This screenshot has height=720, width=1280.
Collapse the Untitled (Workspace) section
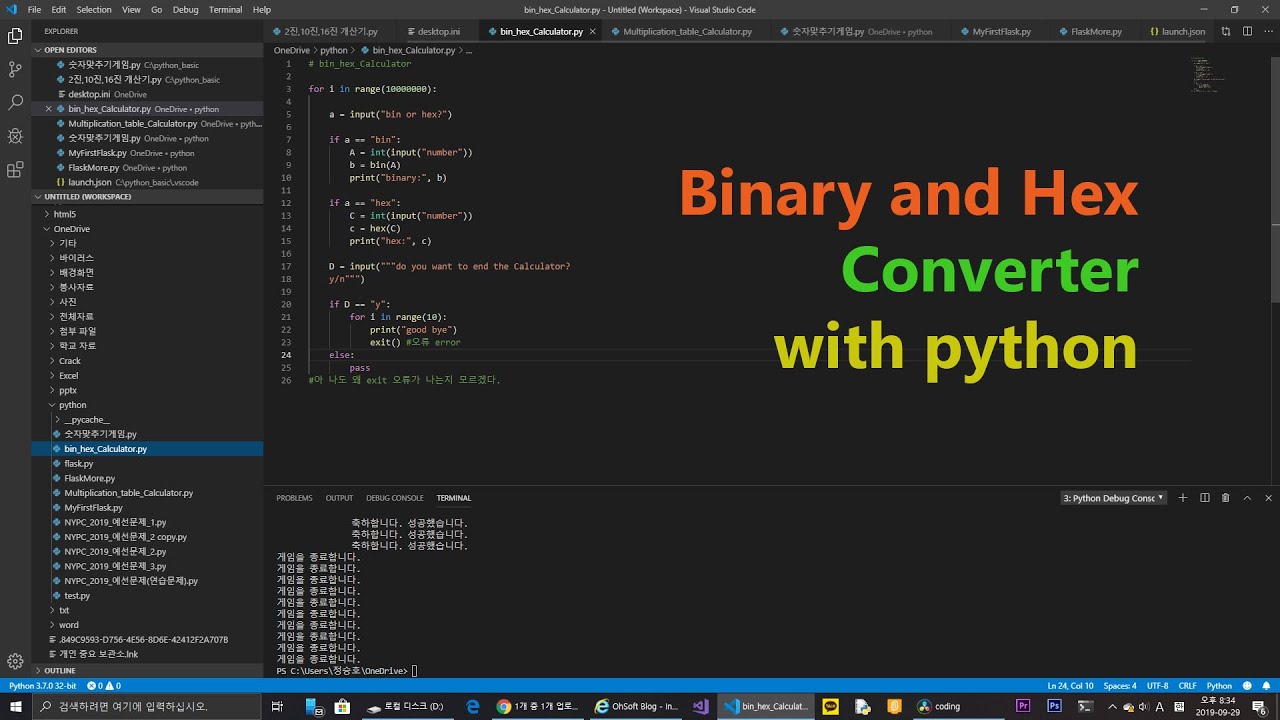[148, 197]
